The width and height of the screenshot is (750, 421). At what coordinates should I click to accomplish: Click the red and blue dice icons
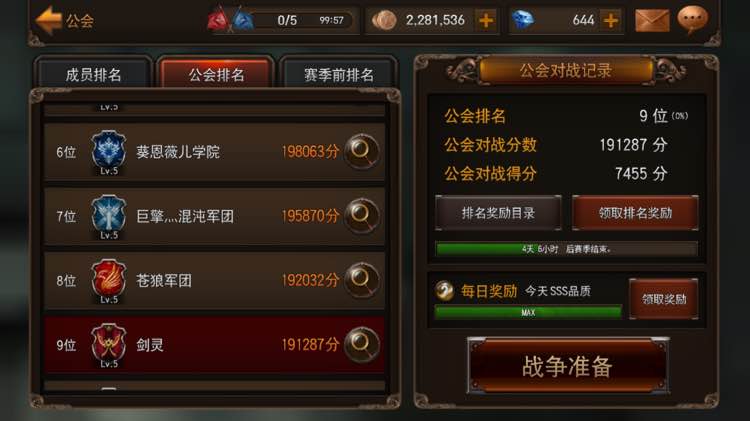(230, 20)
